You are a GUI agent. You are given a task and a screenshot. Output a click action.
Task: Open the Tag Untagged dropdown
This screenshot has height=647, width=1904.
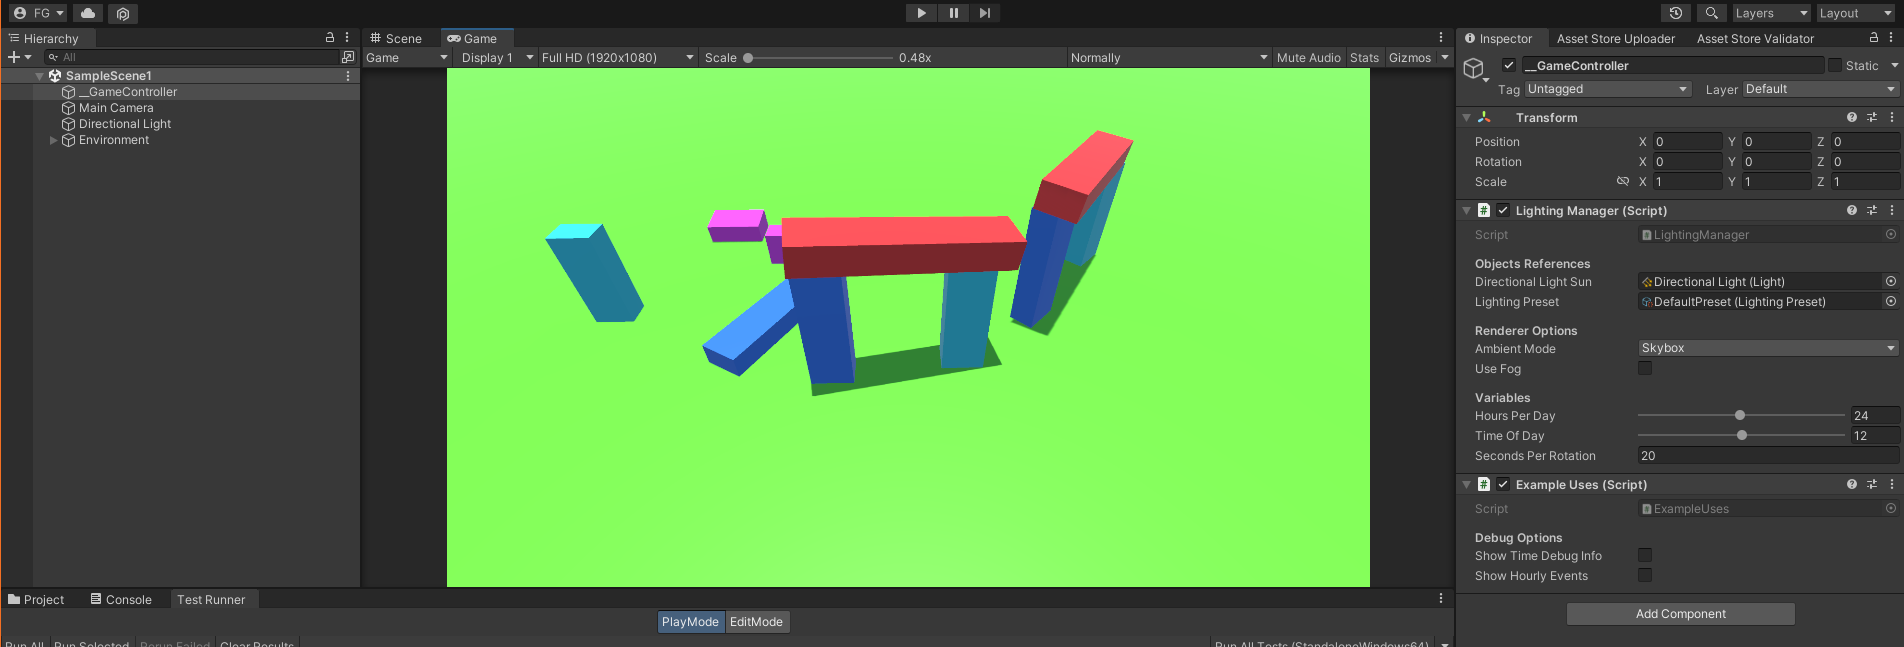click(1608, 89)
